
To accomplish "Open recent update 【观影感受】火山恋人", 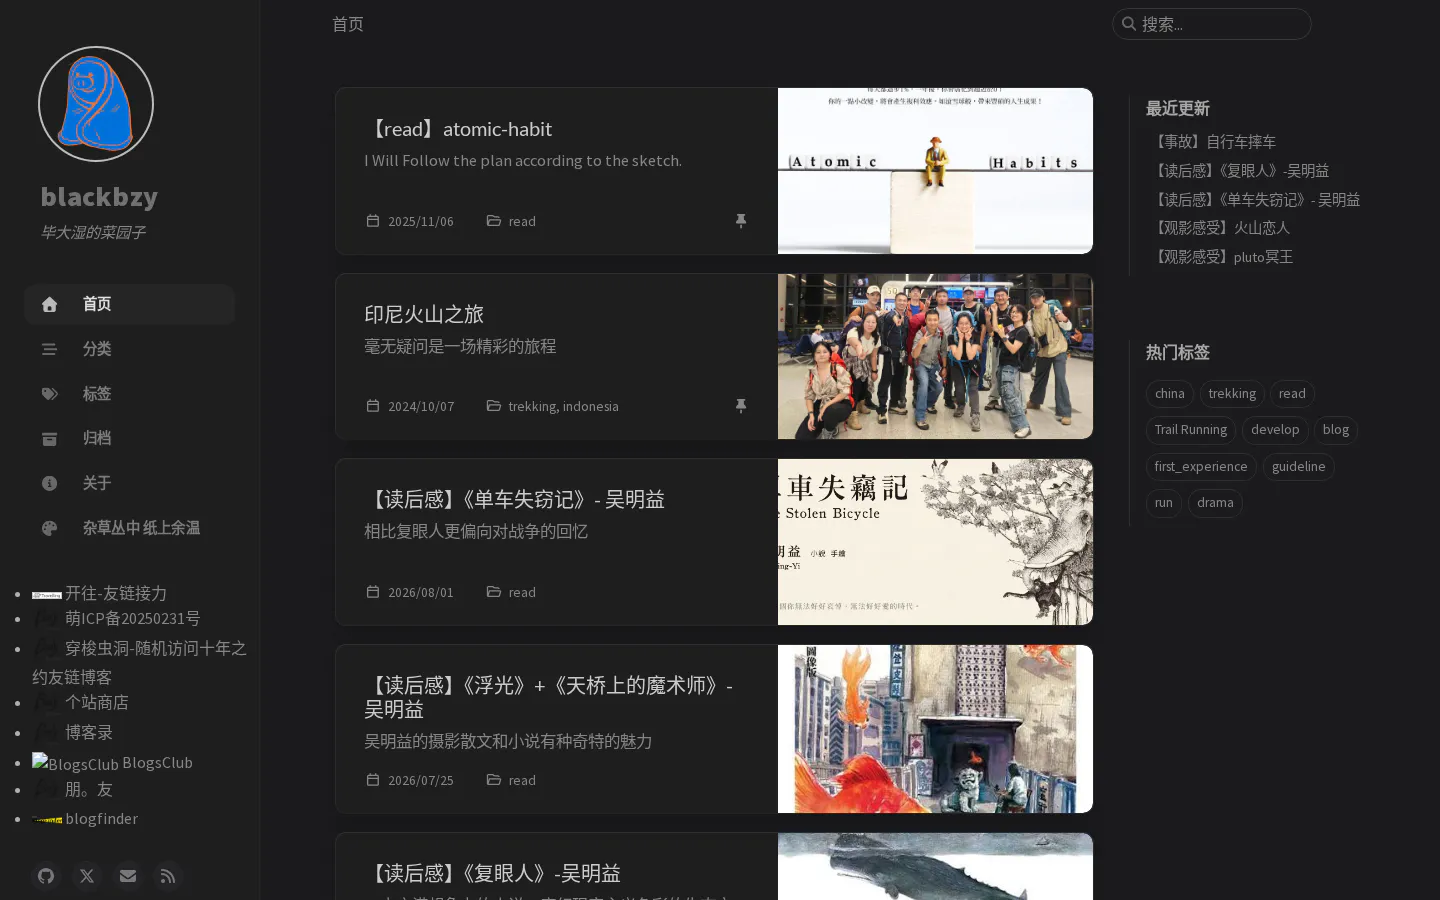I will pos(1220,228).
